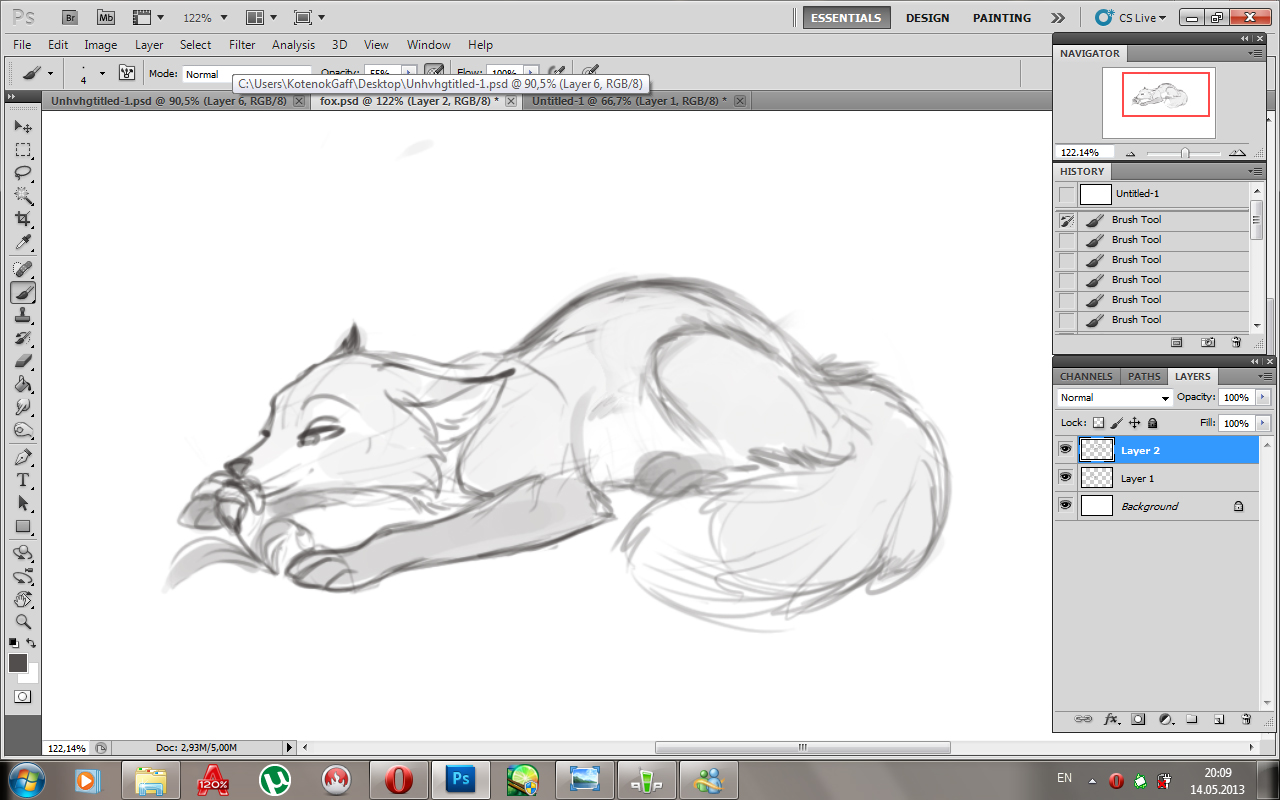
Task: Choose the Paint Bucket tool
Action: 23,384
